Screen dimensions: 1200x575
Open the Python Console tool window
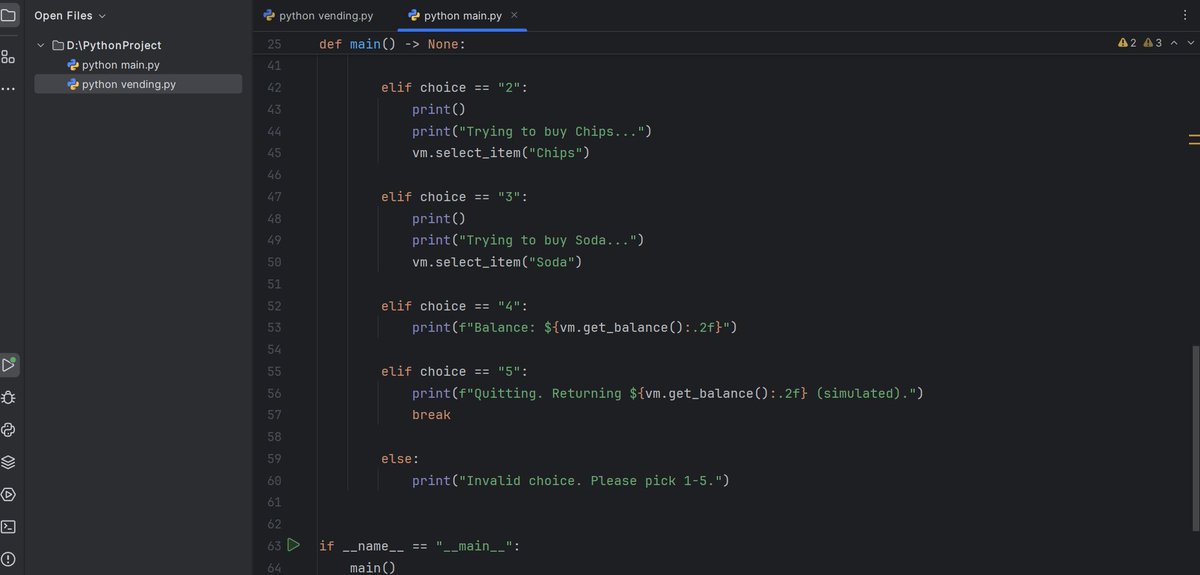click(x=8, y=430)
